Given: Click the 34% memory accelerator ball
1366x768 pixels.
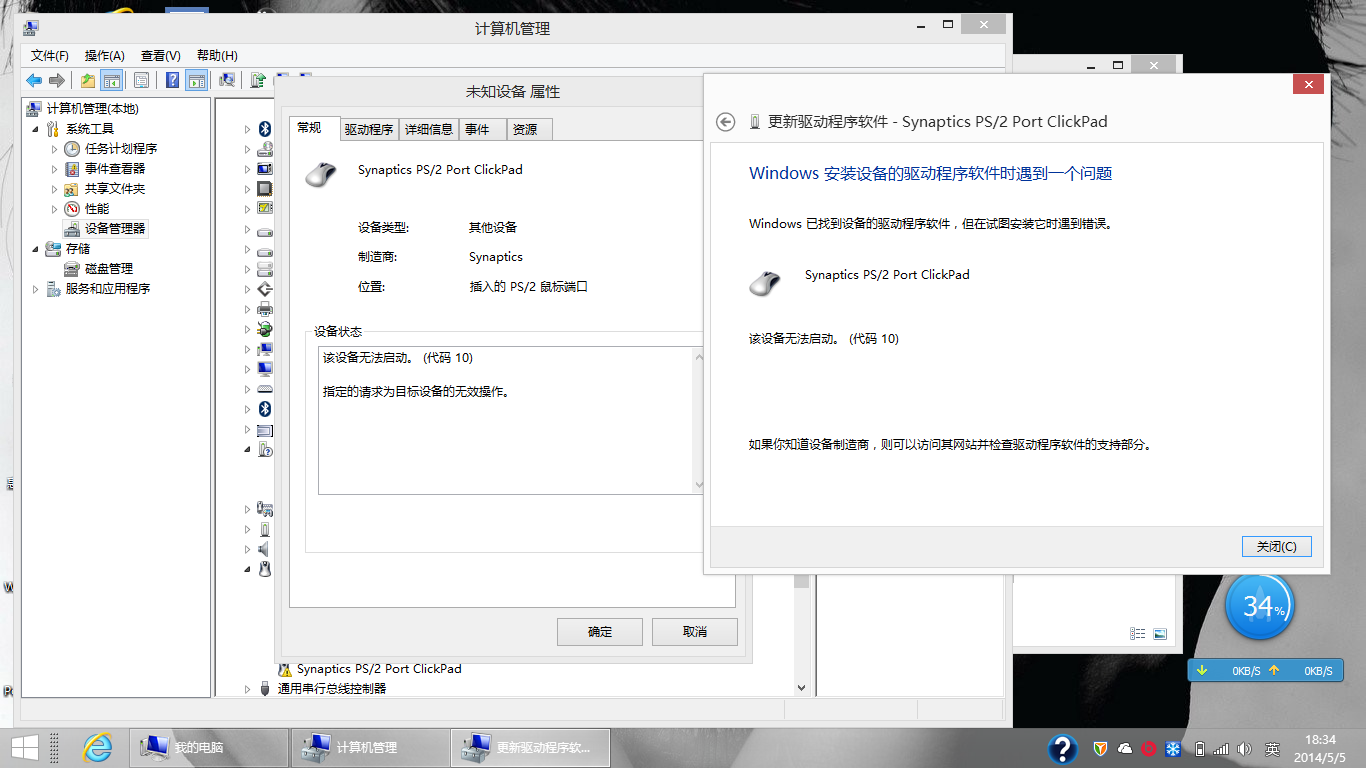Looking at the screenshot, I should click(1259, 606).
